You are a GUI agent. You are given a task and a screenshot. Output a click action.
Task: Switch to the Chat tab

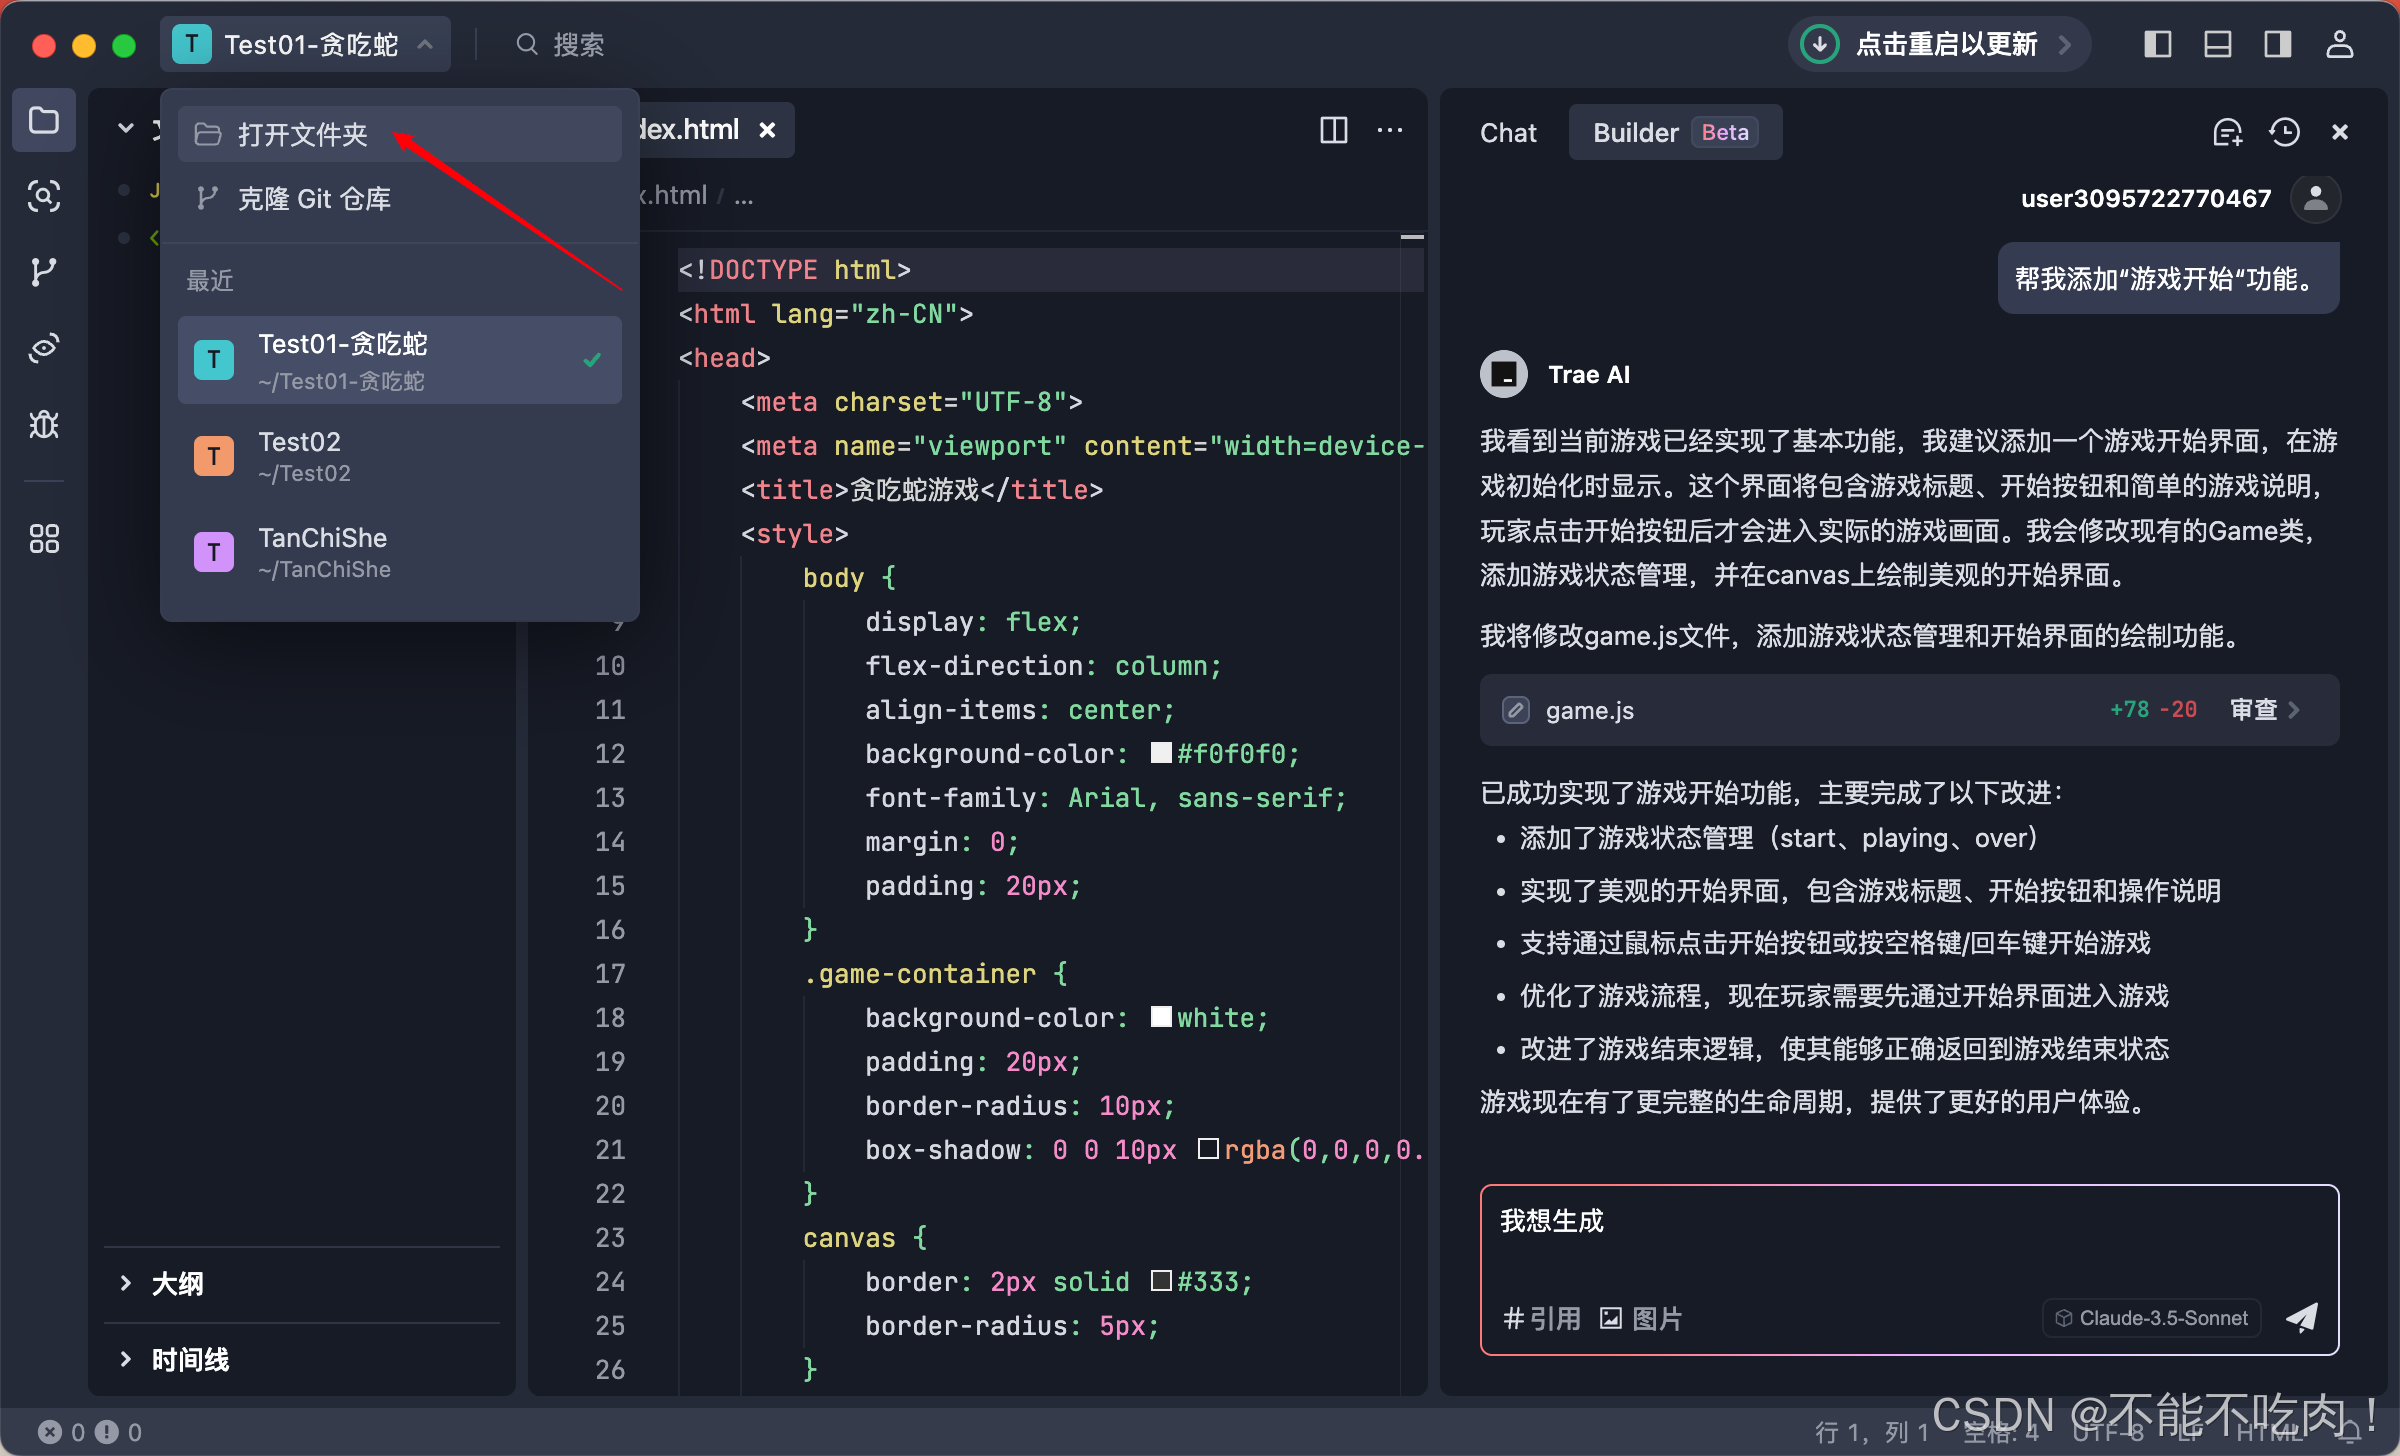(1508, 132)
